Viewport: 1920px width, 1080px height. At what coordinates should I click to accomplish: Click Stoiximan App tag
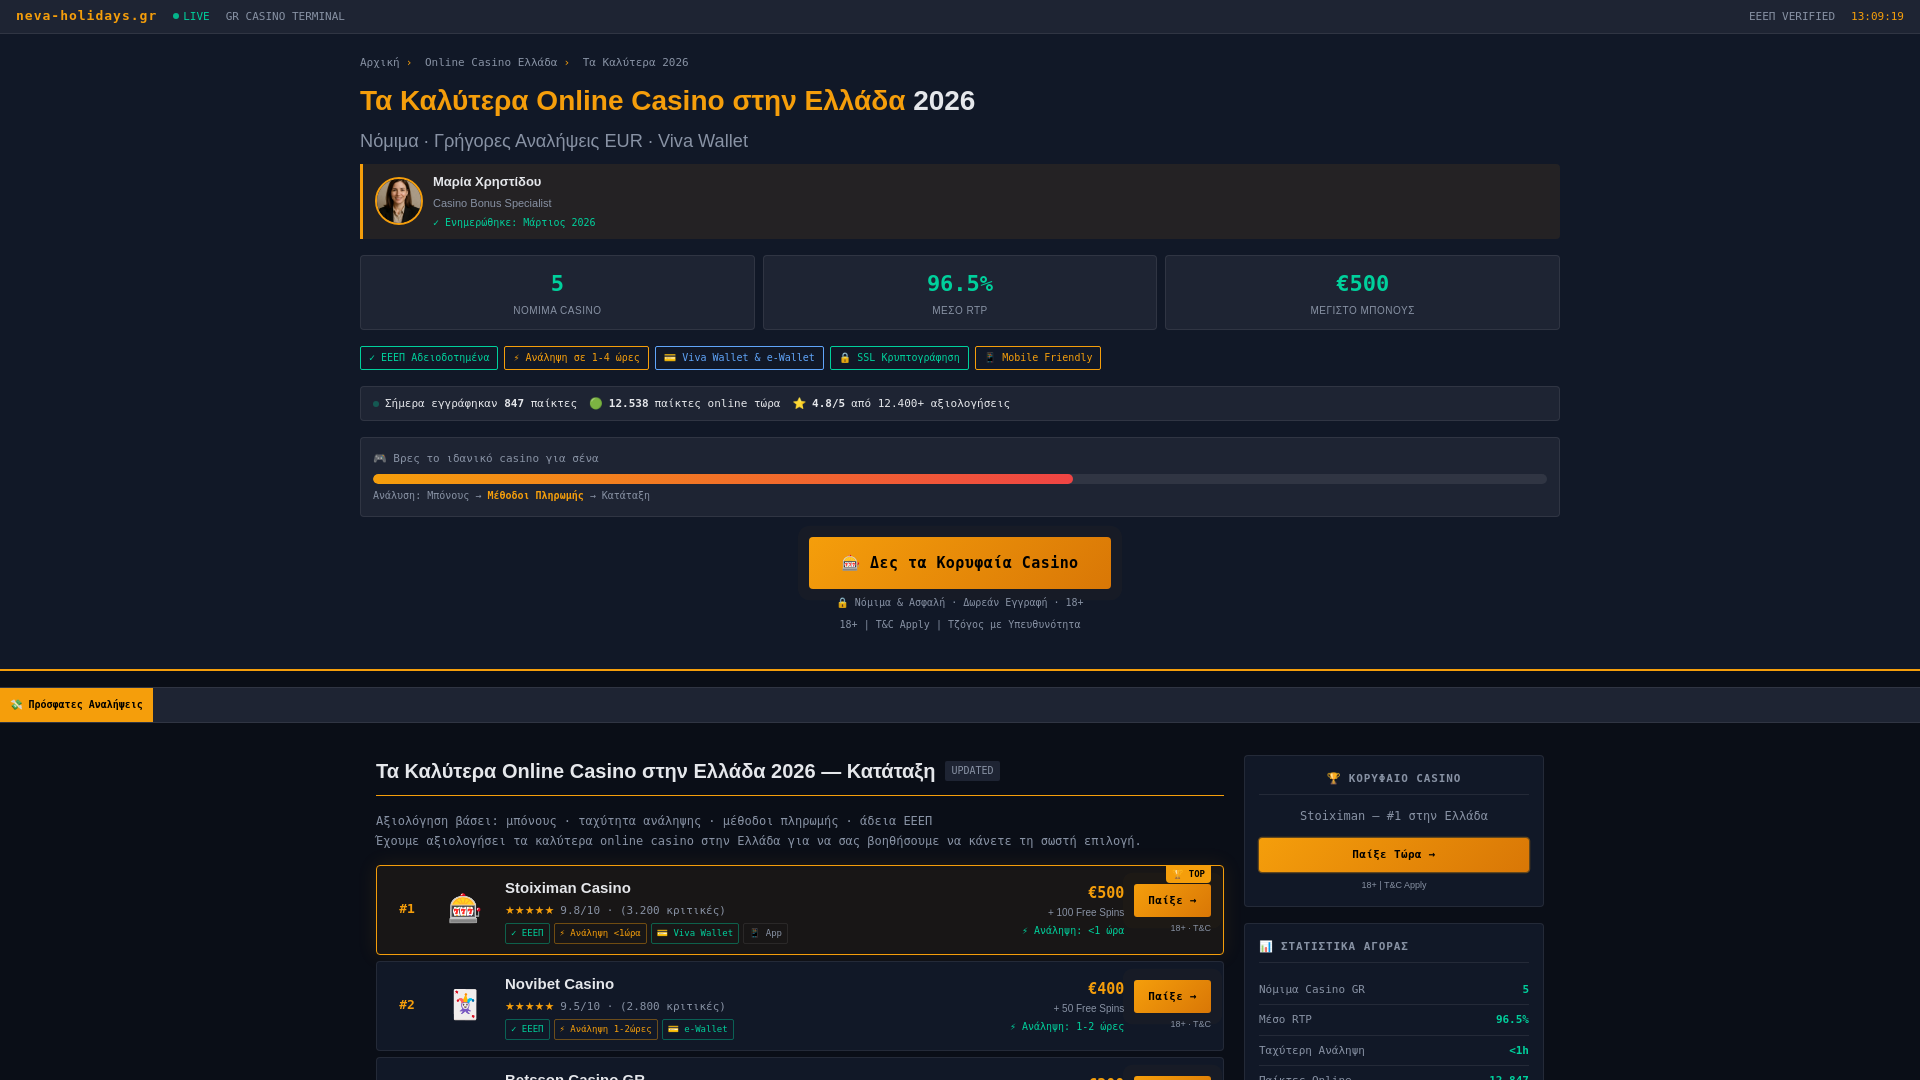tap(765, 933)
